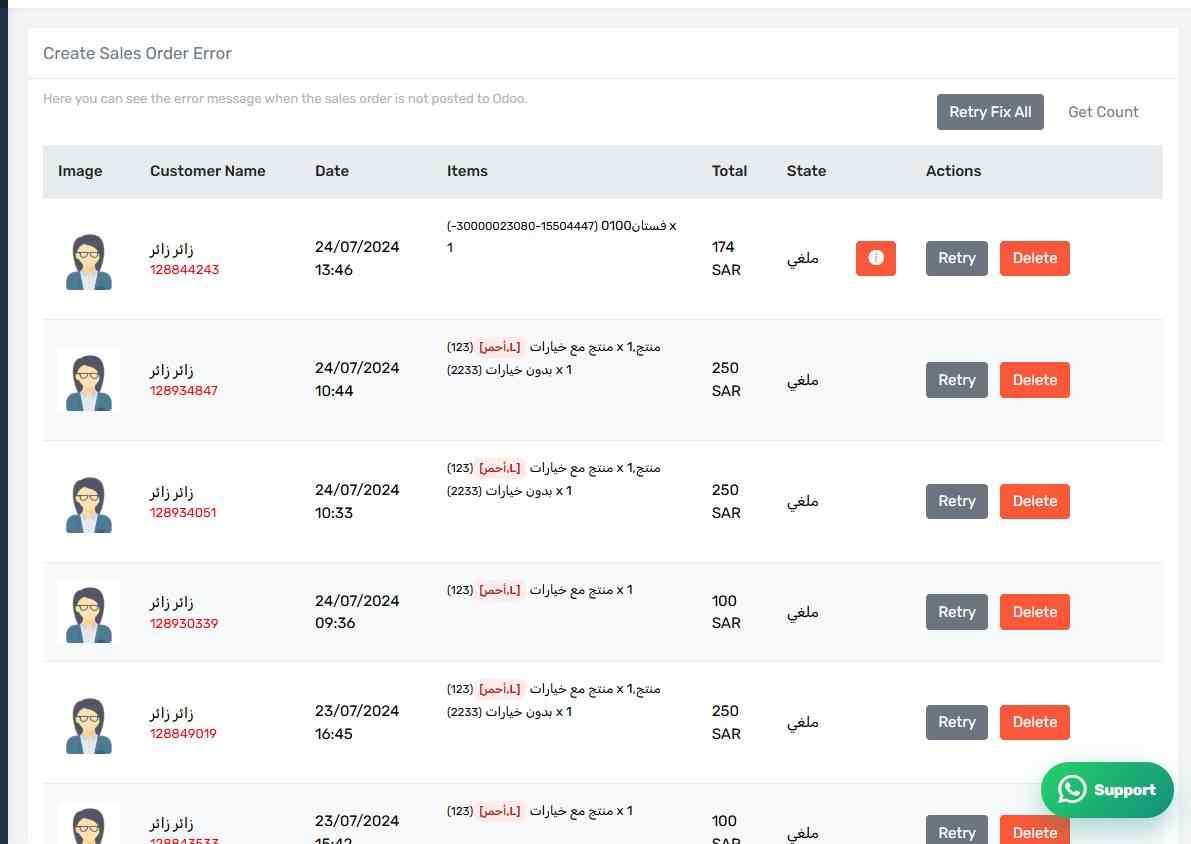Retry the 100 SAR order from 09:36

click(956, 612)
